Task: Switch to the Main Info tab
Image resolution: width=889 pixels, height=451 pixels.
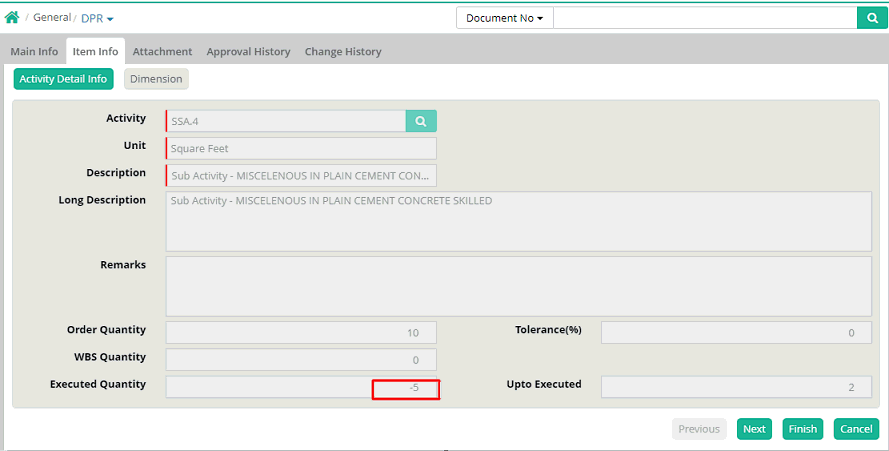Action: [34, 52]
